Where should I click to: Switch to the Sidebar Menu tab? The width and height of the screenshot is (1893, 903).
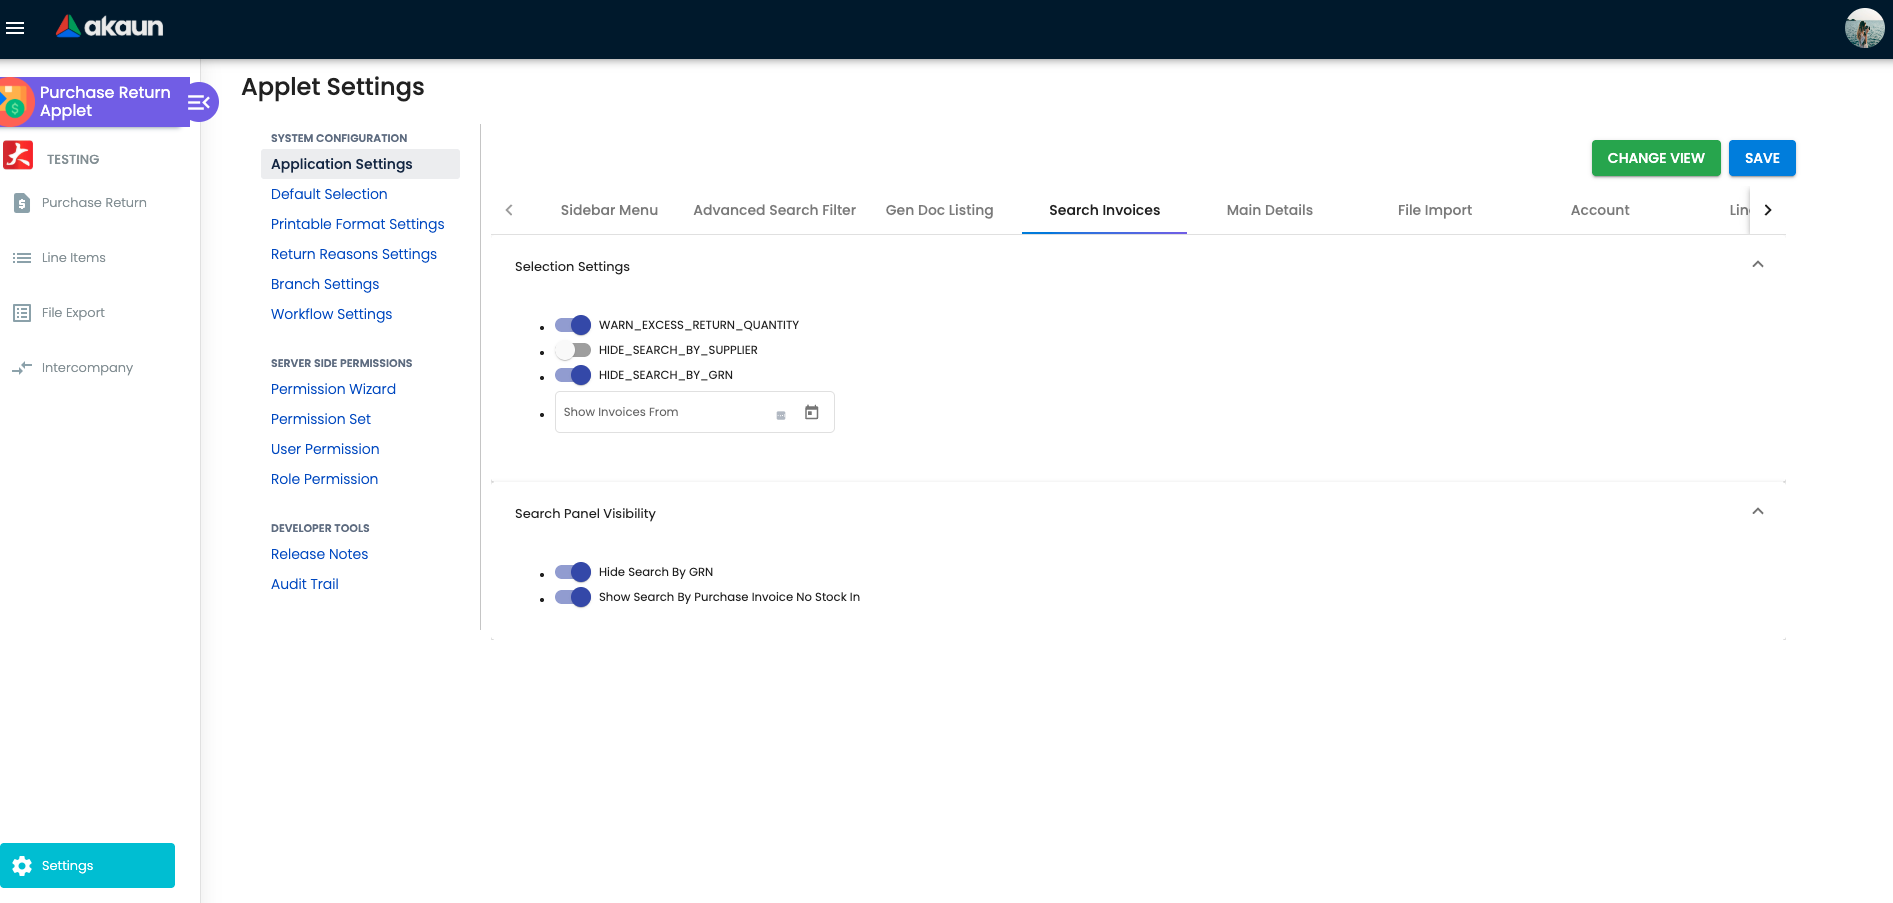coord(609,210)
